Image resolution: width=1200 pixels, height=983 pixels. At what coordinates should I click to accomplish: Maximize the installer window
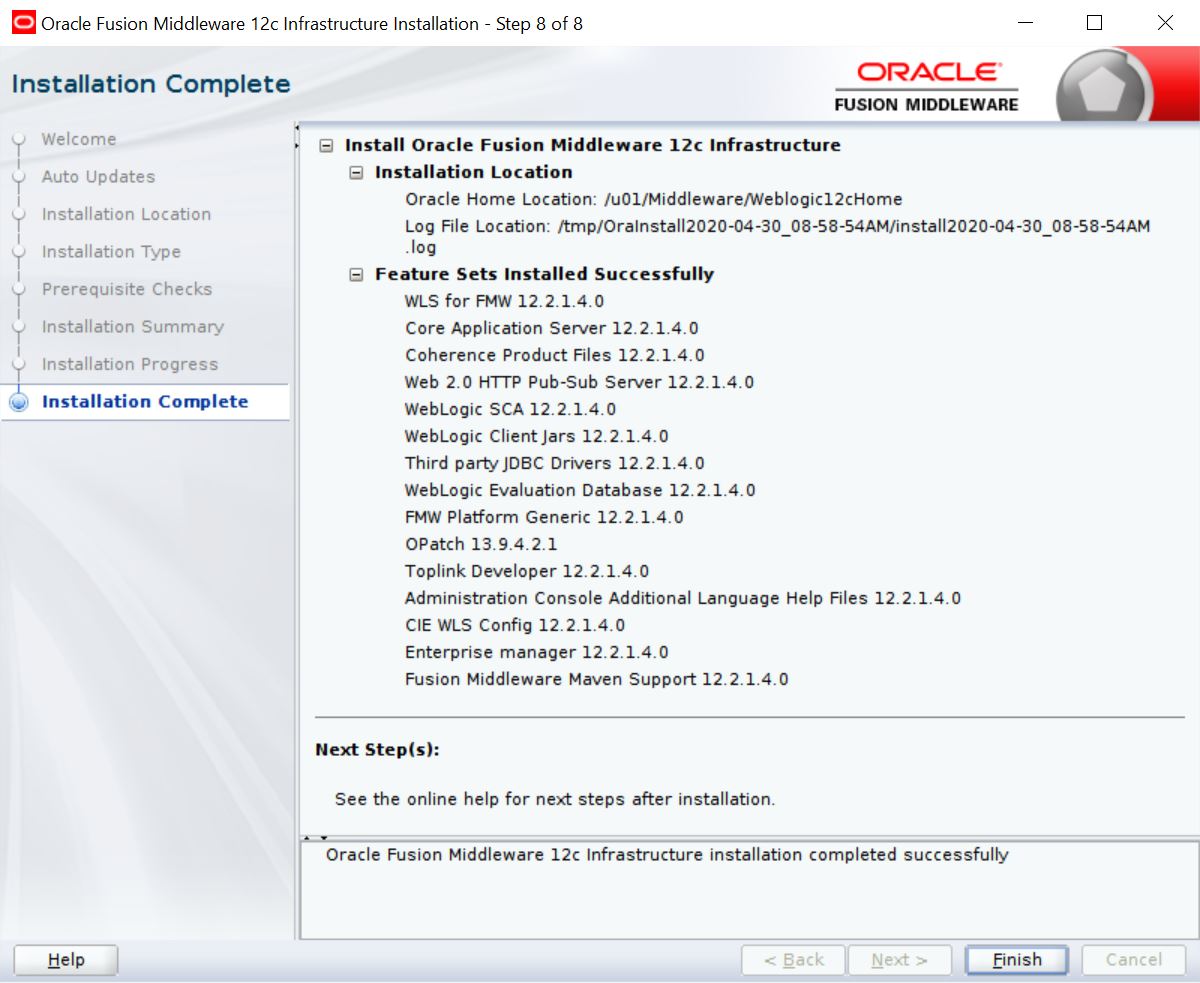tap(1094, 22)
